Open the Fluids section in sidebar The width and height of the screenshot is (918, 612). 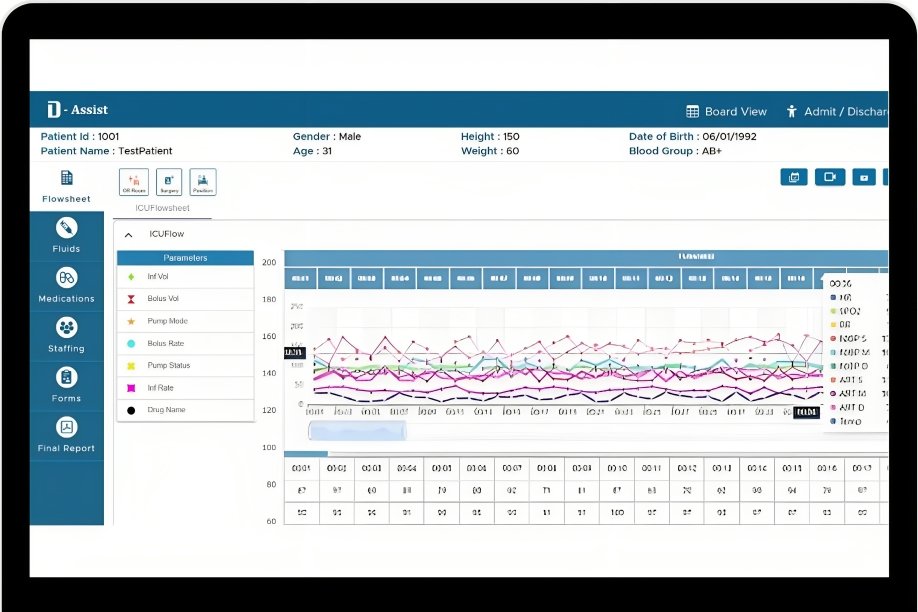click(66, 235)
